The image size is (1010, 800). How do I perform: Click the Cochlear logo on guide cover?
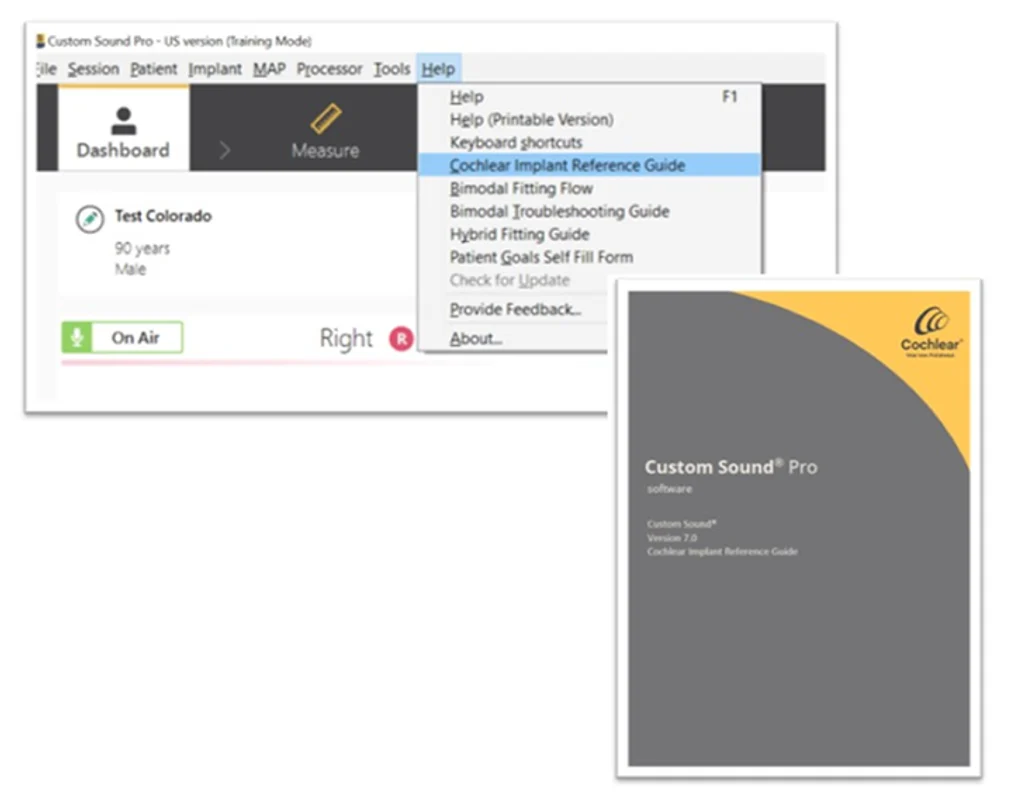[931, 331]
